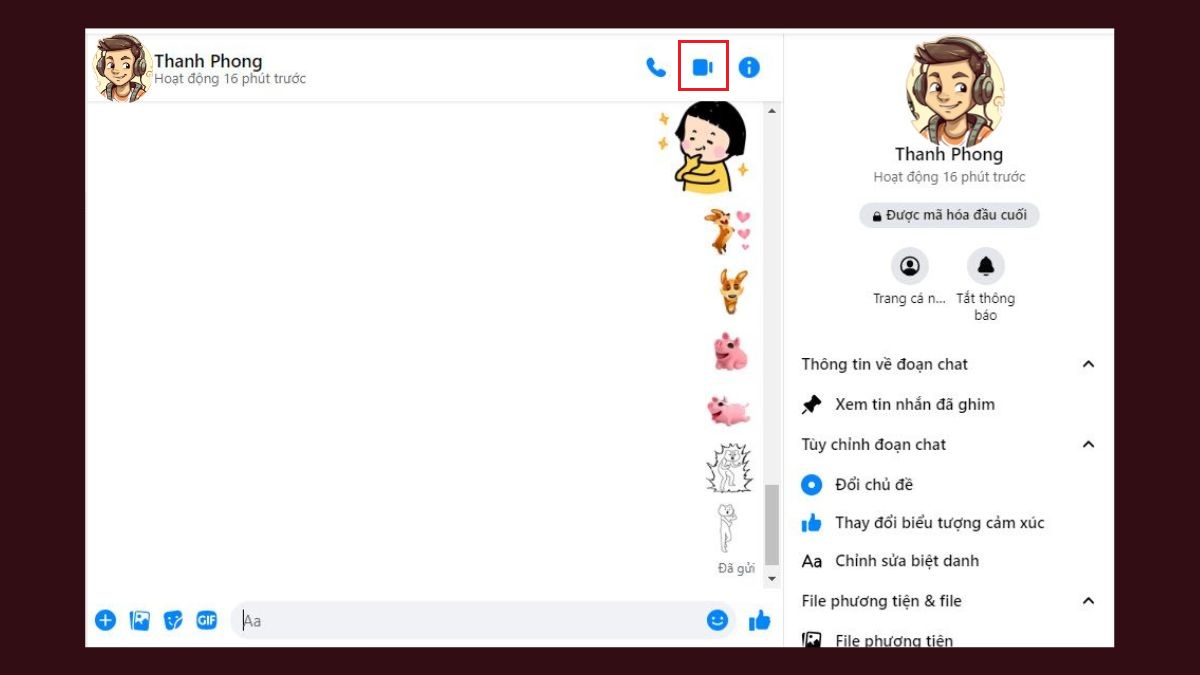Open the GIF picker

(207, 620)
